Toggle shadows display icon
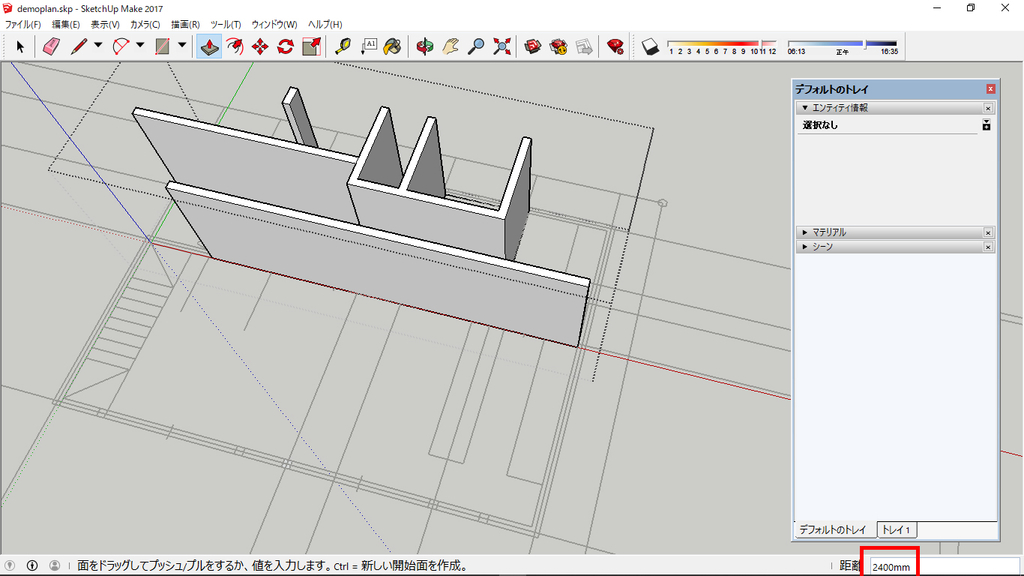This screenshot has width=1024, height=576. point(650,46)
